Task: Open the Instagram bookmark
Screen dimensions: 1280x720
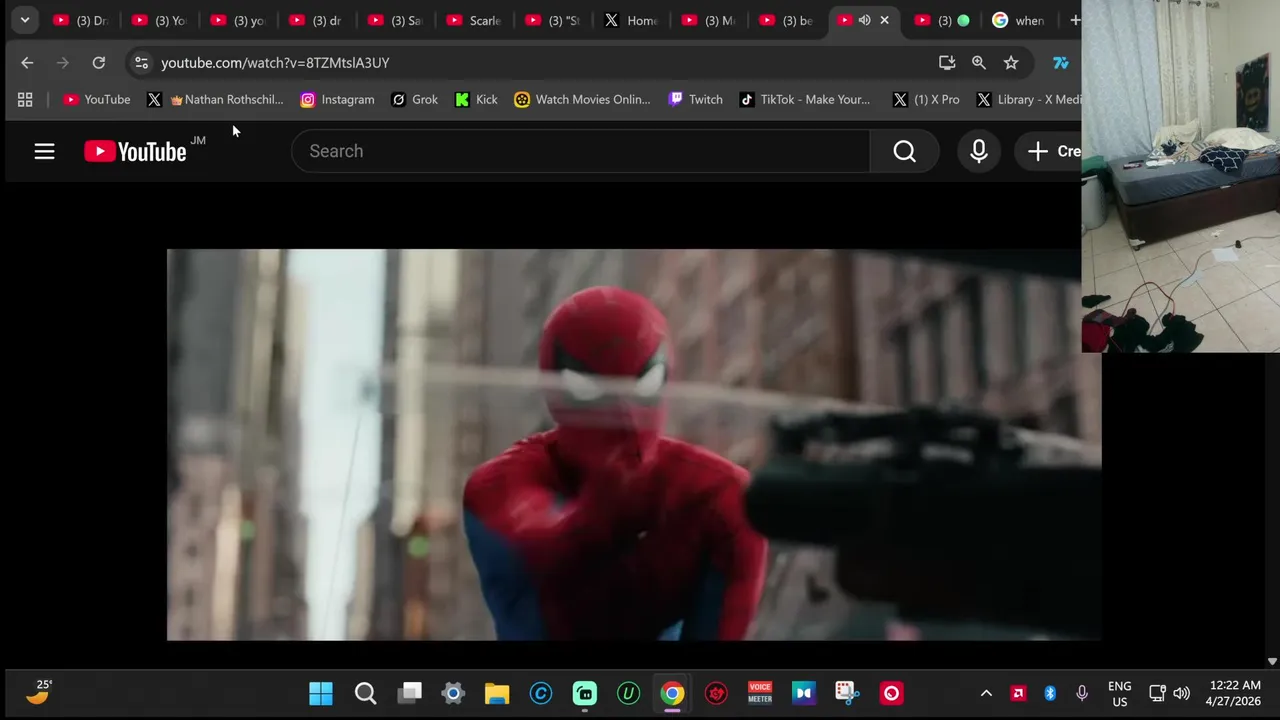Action: coord(338,99)
